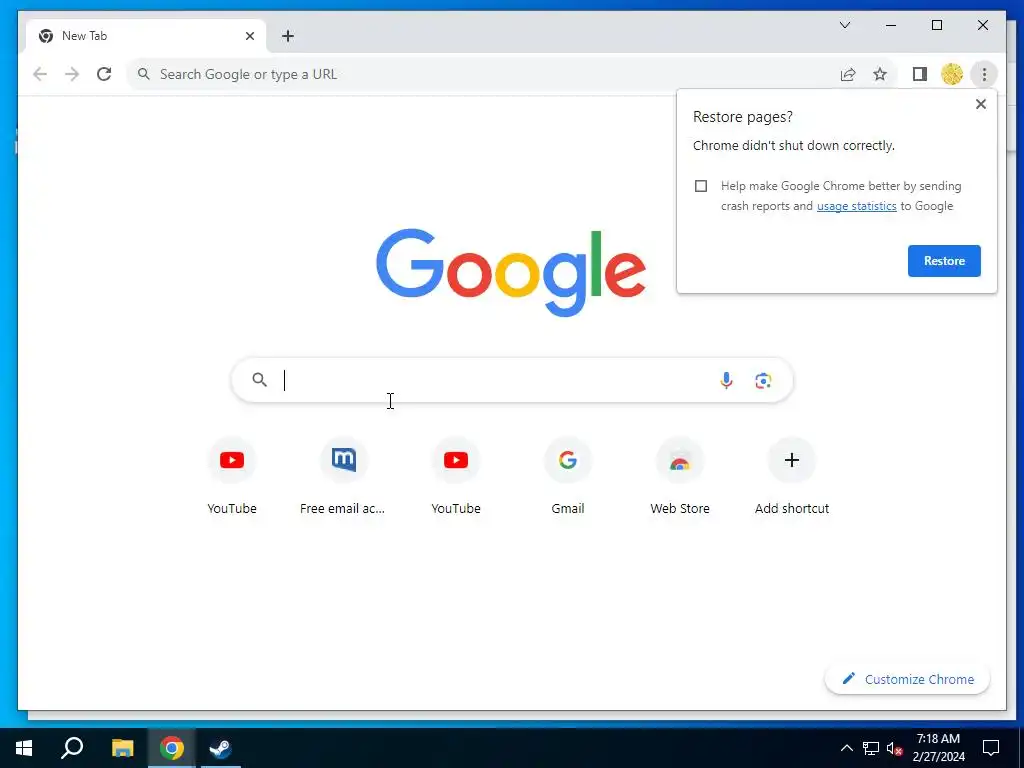The height and width of the screenshot is (768, 1024).
Task: Search by image with Google Lens icon
Action: coord(763,380)
